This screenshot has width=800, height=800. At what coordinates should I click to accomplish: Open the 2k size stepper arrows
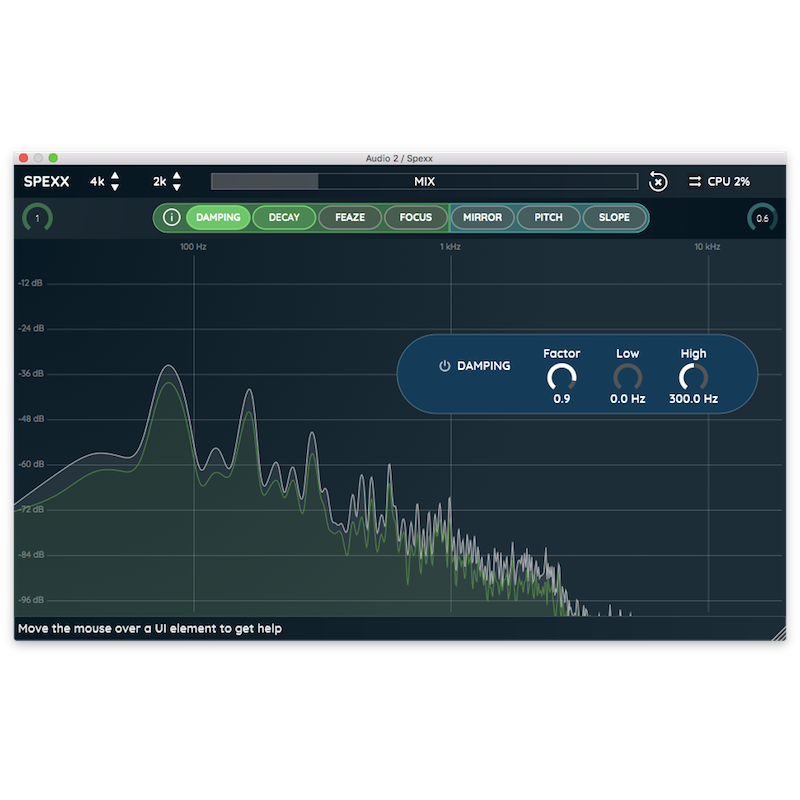click(x=177, y=182)
